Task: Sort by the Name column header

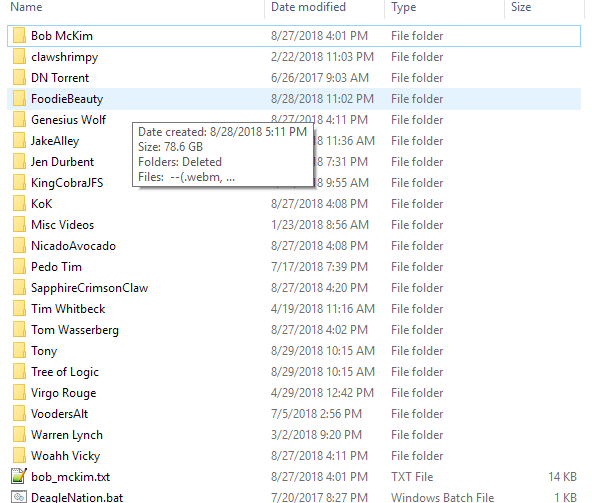Action: [x=26, y=7]
